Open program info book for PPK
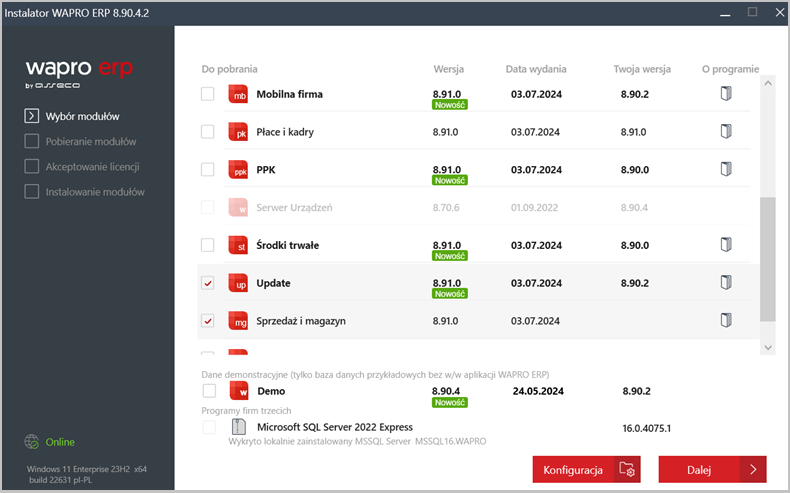This screenshot has height=493, width=790. [726, 169]
